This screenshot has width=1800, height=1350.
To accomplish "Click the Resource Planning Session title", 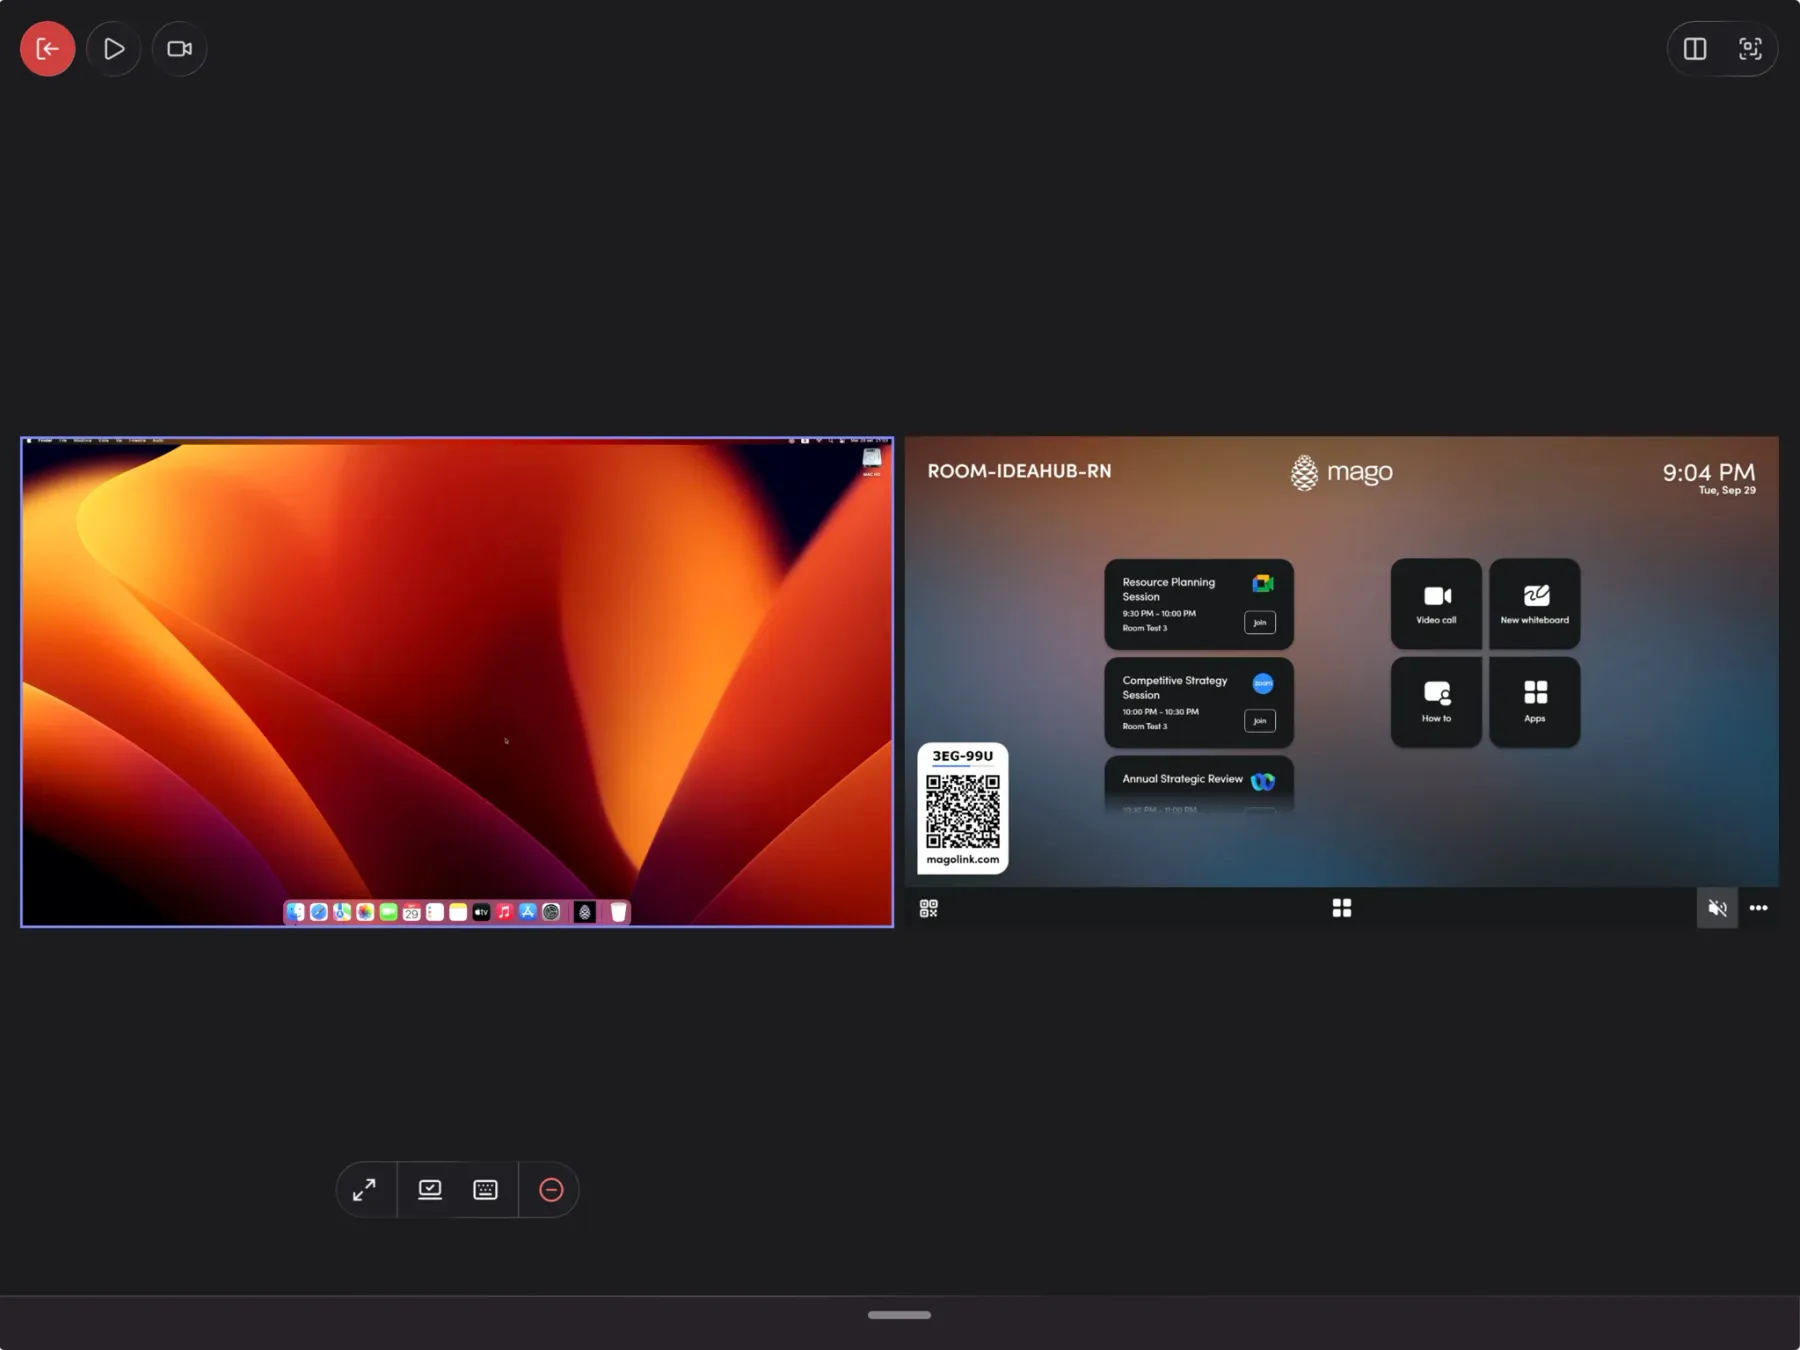I will click(1169, 589).
